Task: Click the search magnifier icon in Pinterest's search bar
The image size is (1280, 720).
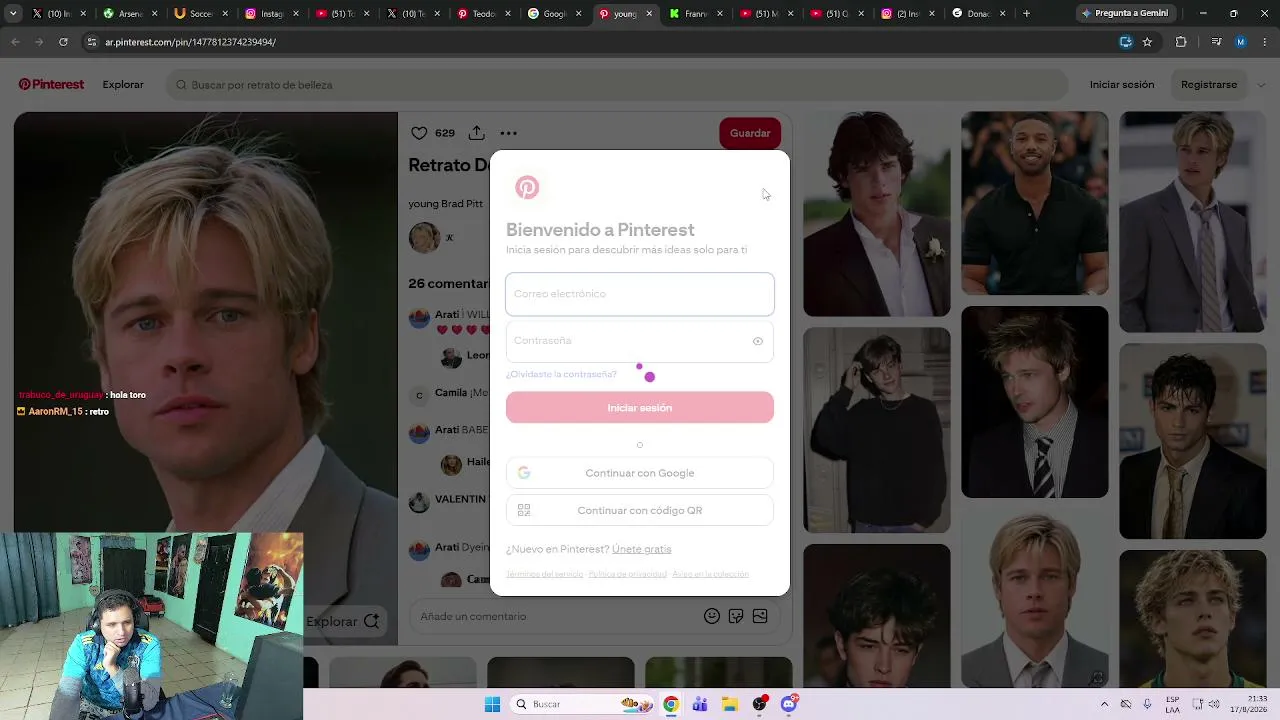Action: [x=181, y=85]
